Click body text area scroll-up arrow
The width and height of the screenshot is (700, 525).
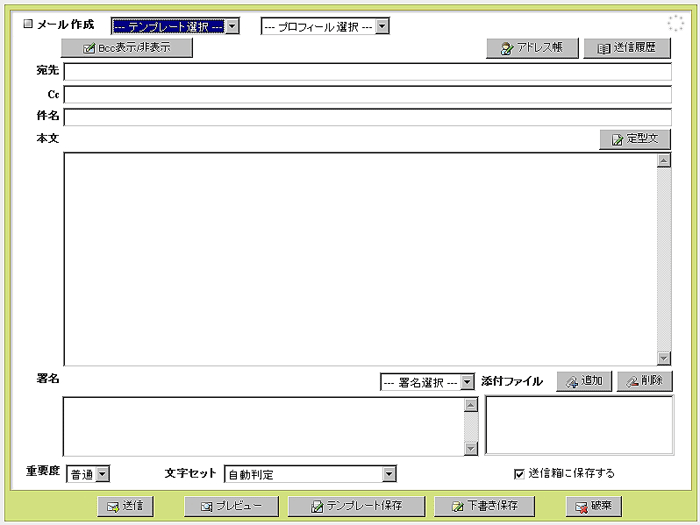[664, 161]
